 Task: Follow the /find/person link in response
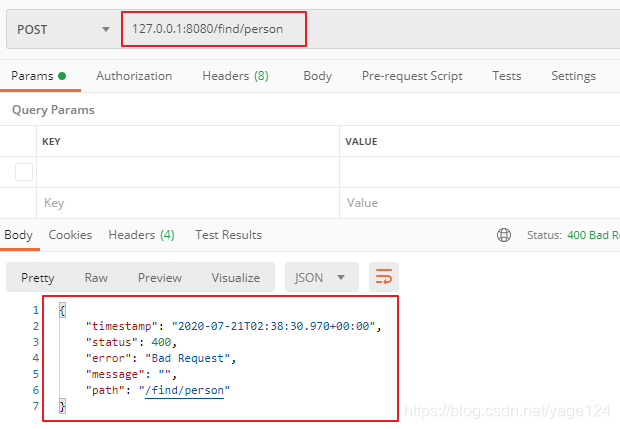click(x=184, y=391)
